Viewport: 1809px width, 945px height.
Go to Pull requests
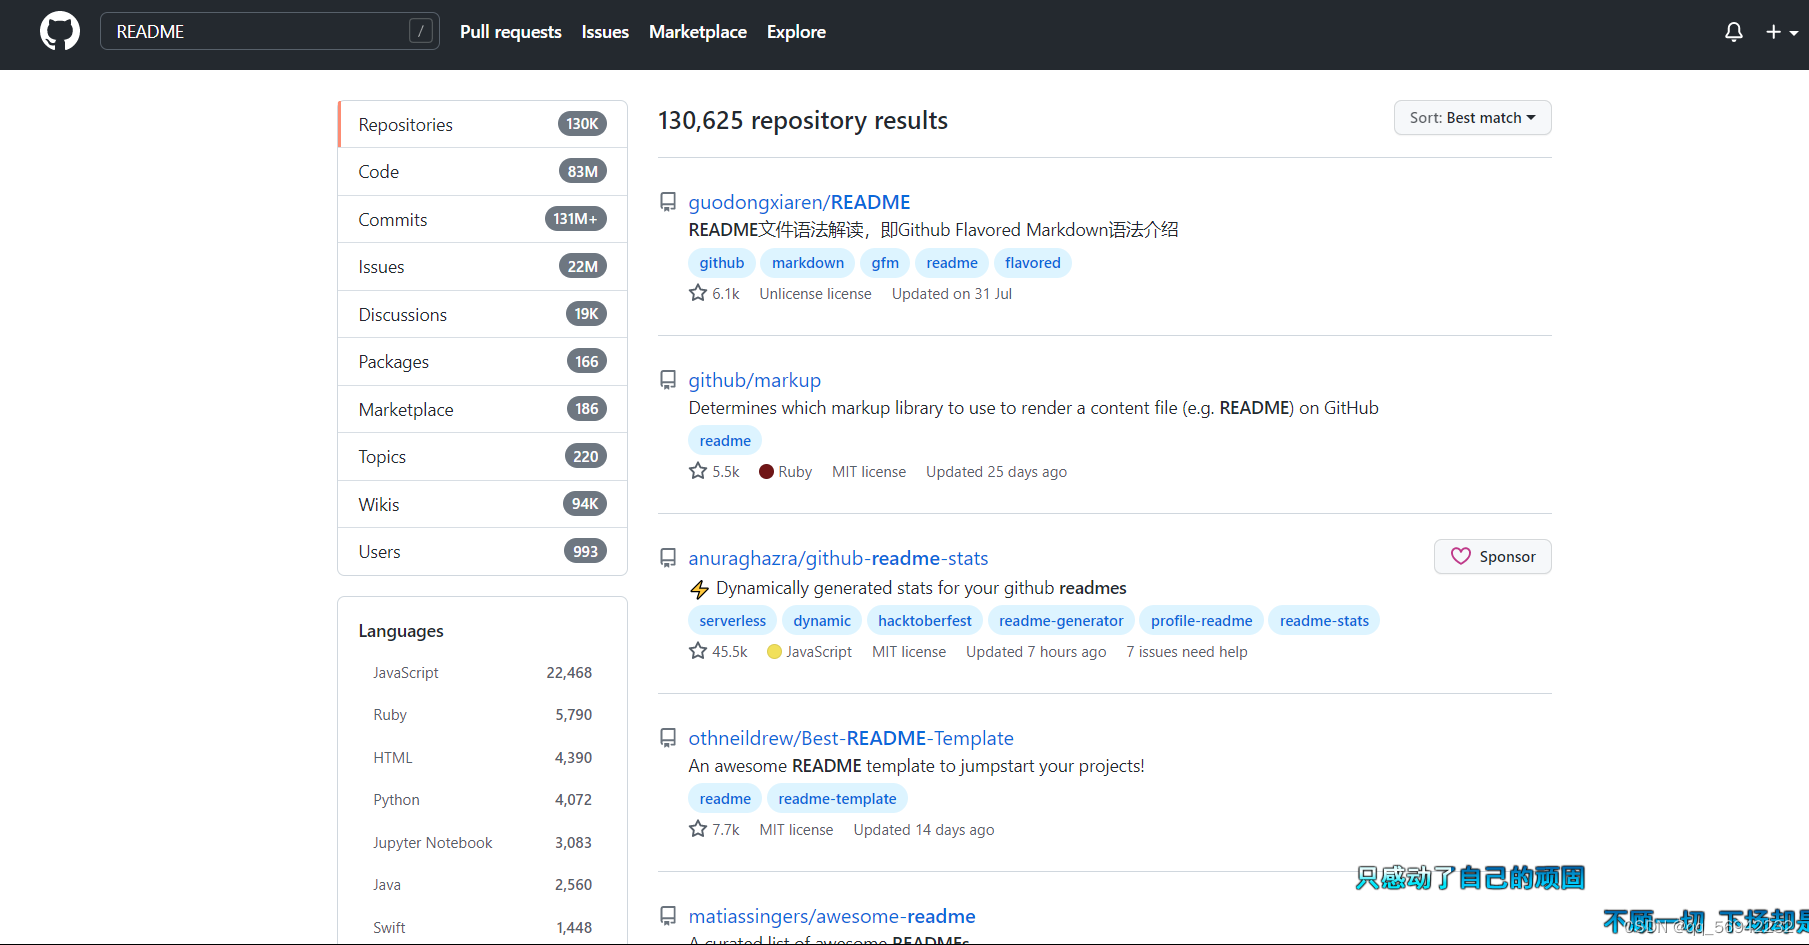click(x=511, y=32)
